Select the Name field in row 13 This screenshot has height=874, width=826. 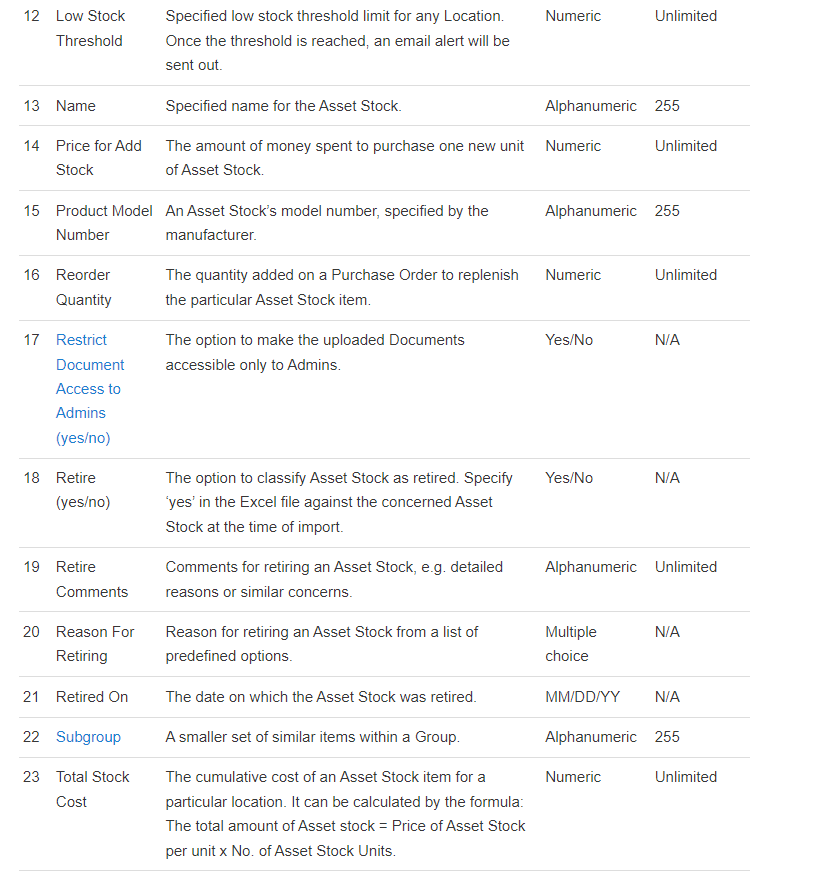pos(76,106)
